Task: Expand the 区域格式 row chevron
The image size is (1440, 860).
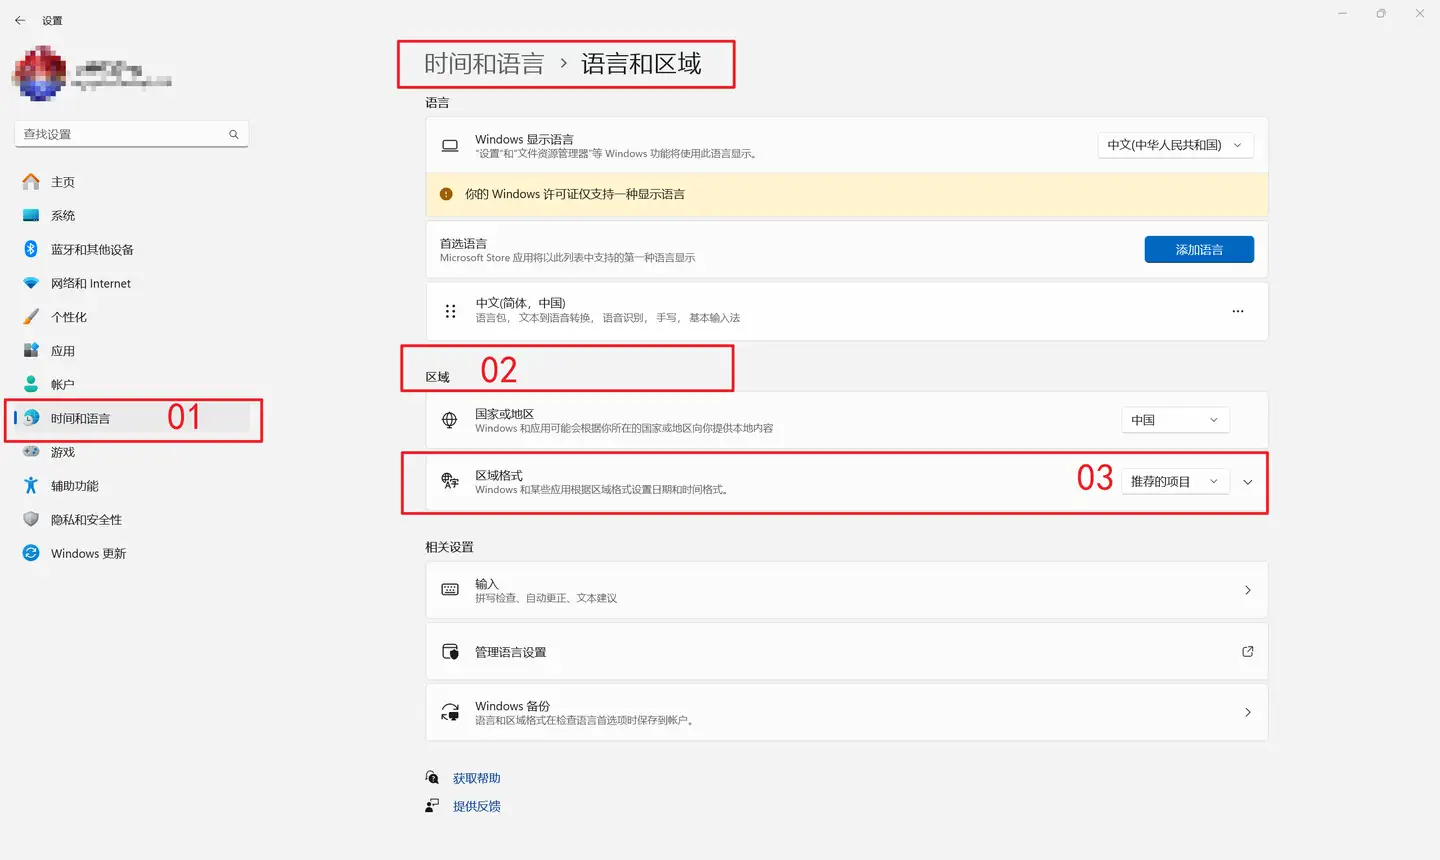Action: [x=1247, y=482]
